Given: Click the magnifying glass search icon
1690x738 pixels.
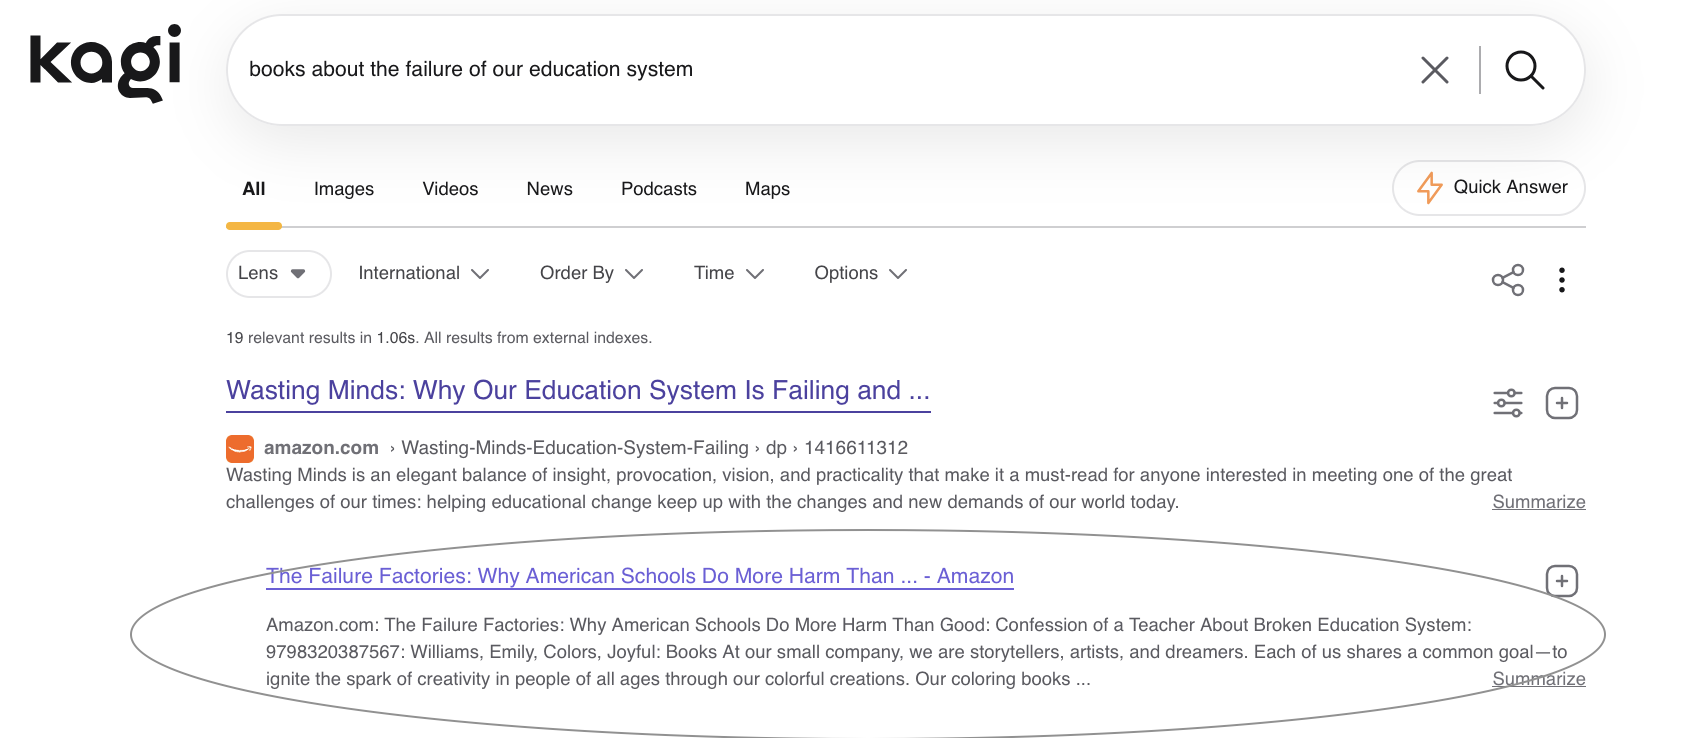Looking at the screenshot, I should pyautogui.click(x=1525, y=70).
